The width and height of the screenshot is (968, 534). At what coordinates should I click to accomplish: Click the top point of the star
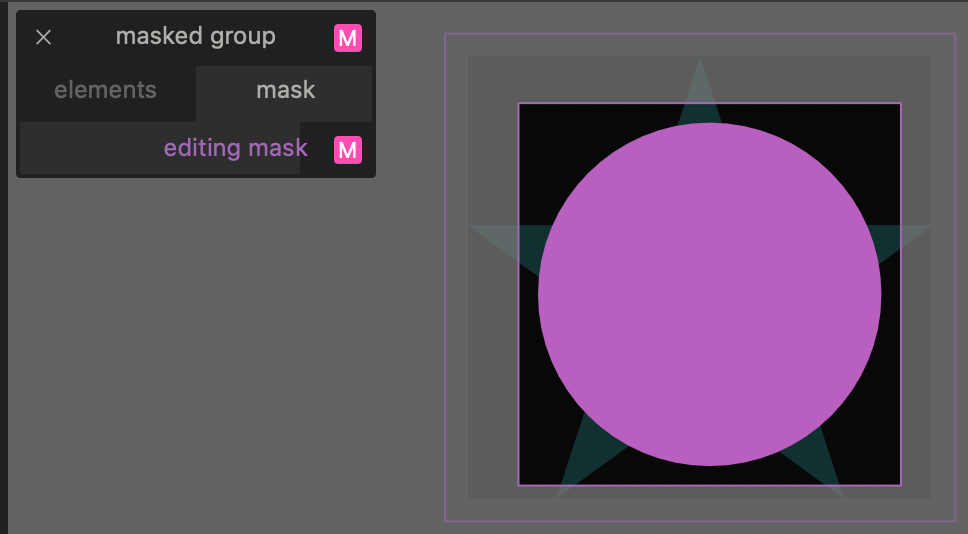[x=700, y=75]
